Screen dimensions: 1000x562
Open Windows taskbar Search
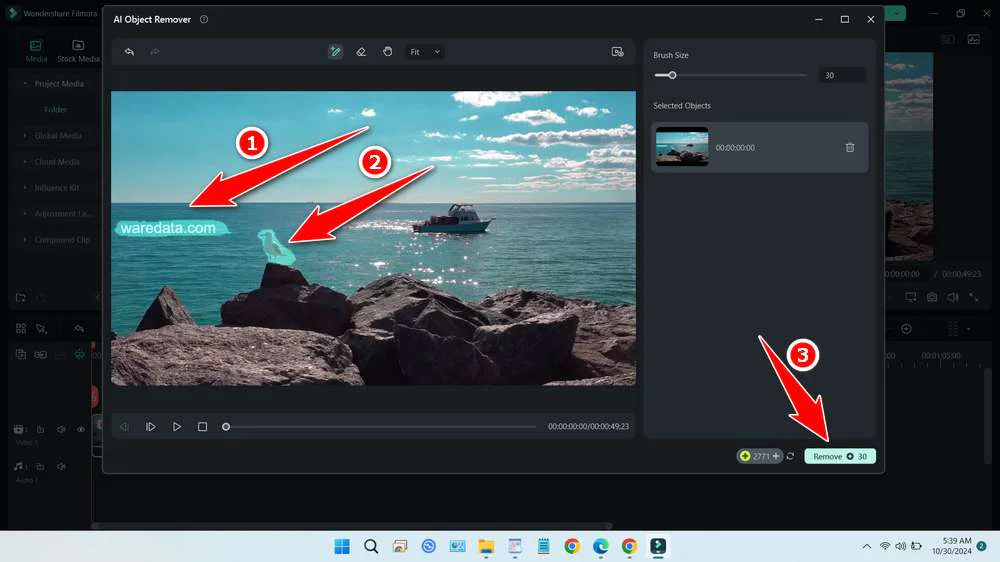click(371, 546)
